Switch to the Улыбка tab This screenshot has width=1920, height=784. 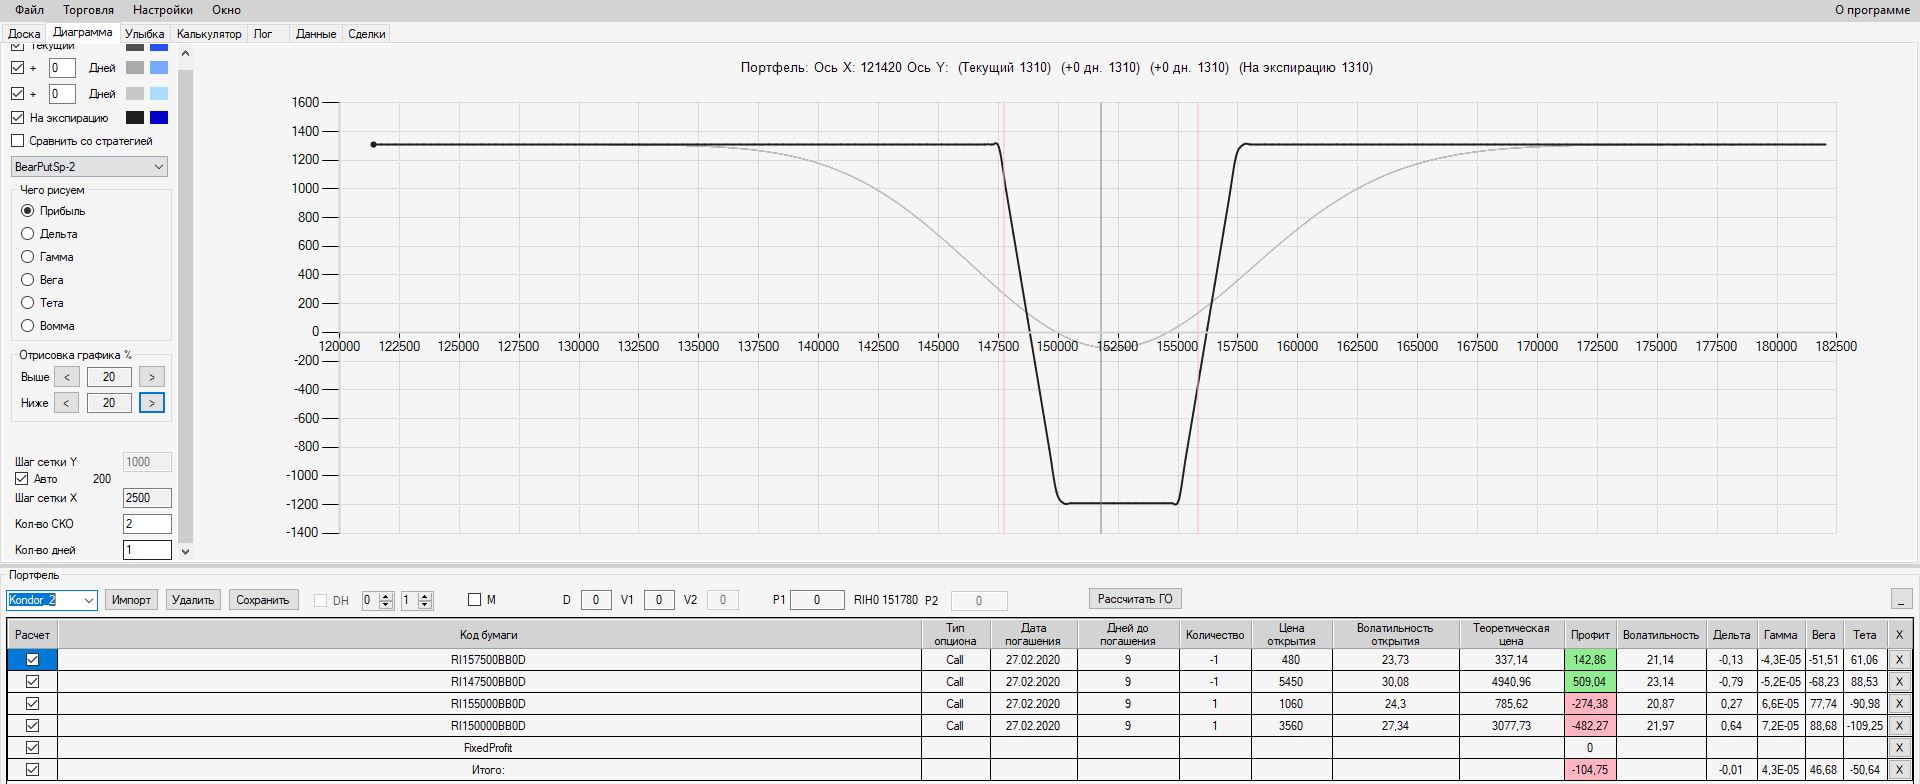[145, 34]
